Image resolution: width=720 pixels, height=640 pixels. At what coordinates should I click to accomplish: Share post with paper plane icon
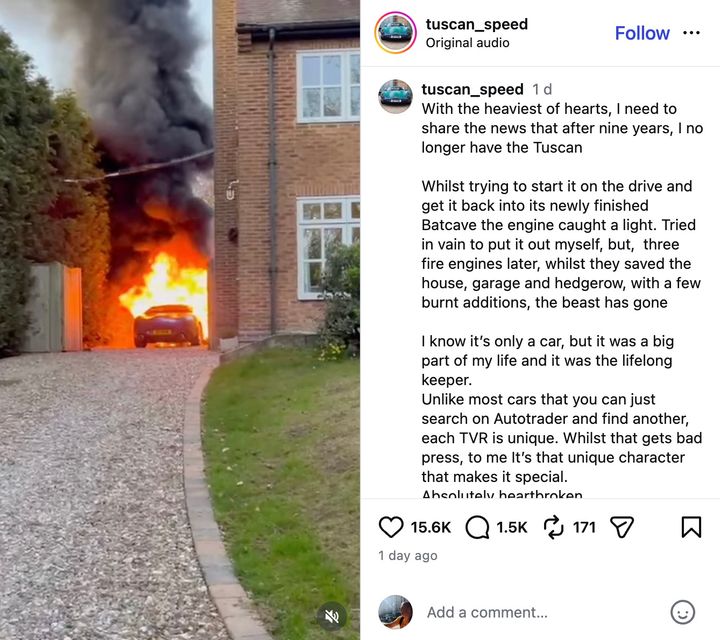622,527
